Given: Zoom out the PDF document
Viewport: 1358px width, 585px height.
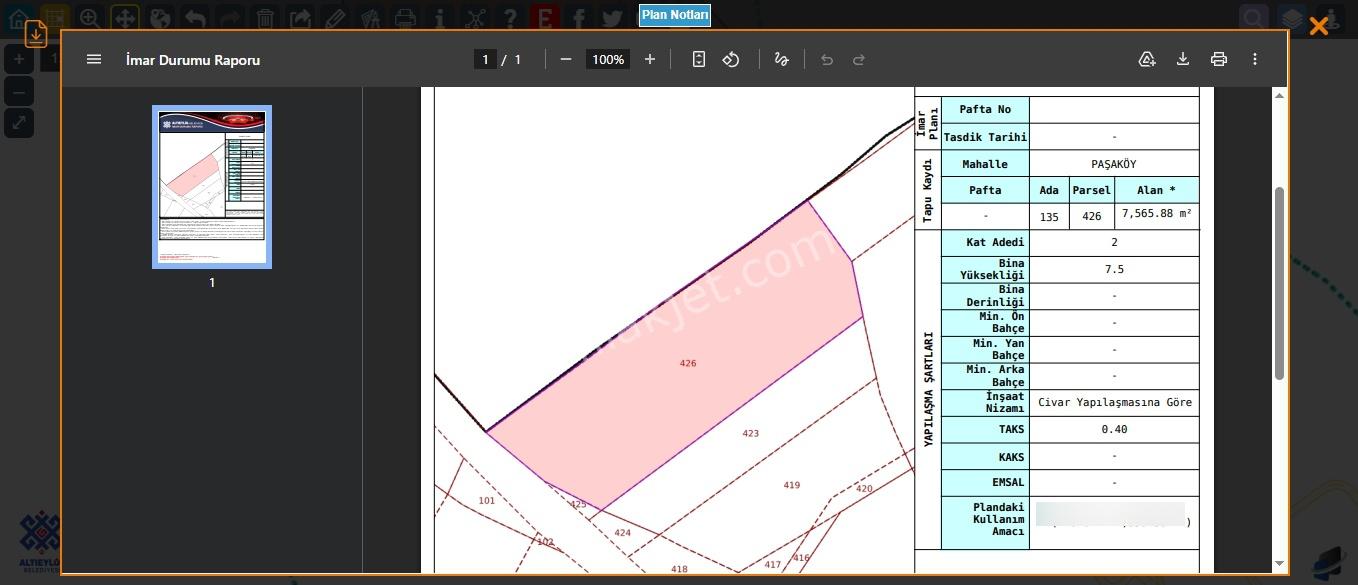Looking at the screenshot, I should click(566, 59).
